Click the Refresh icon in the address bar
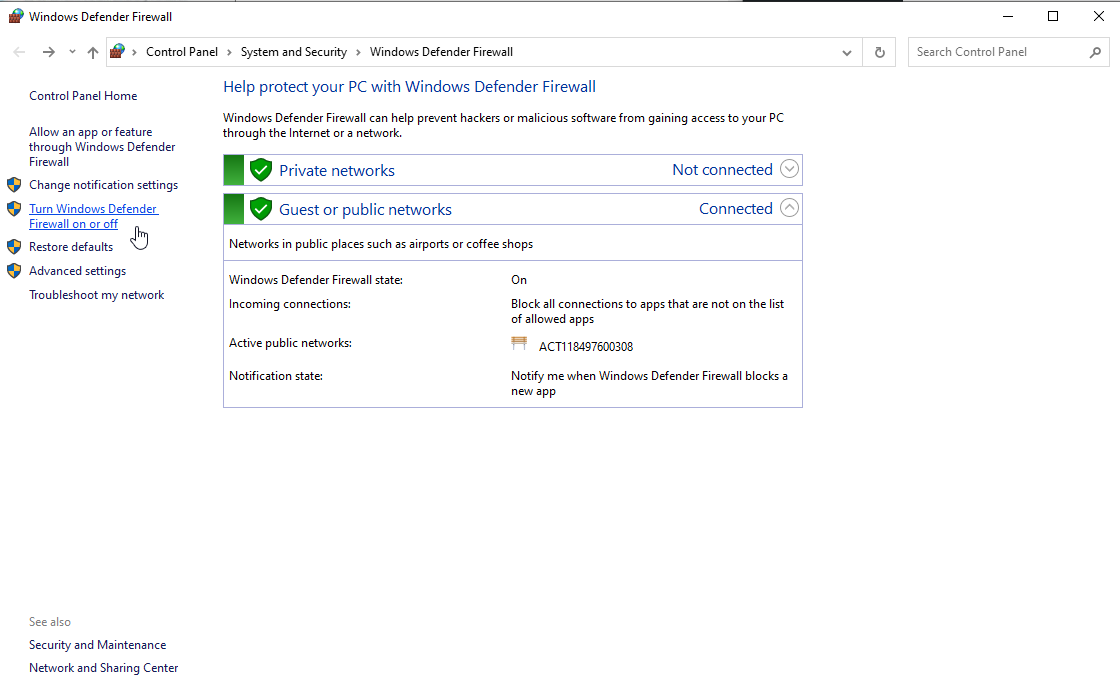The width and height of the screenshot is (1120, 694). tap(879, 51)
